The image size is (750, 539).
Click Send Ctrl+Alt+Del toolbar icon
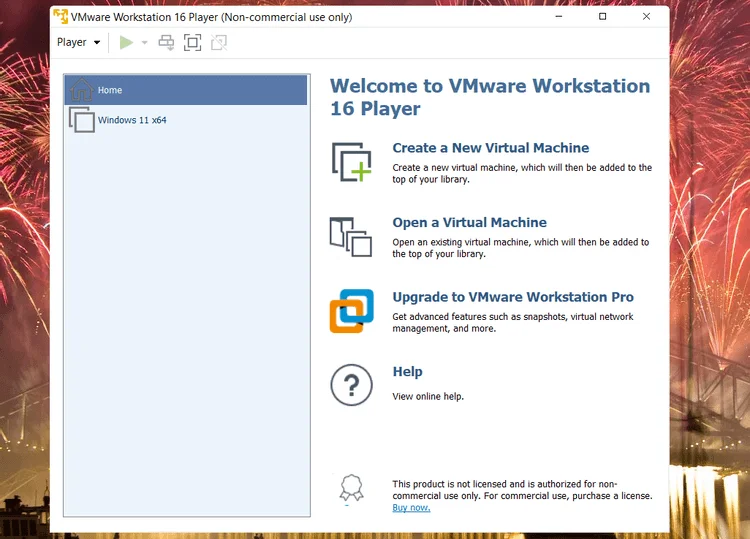(166, 43)
